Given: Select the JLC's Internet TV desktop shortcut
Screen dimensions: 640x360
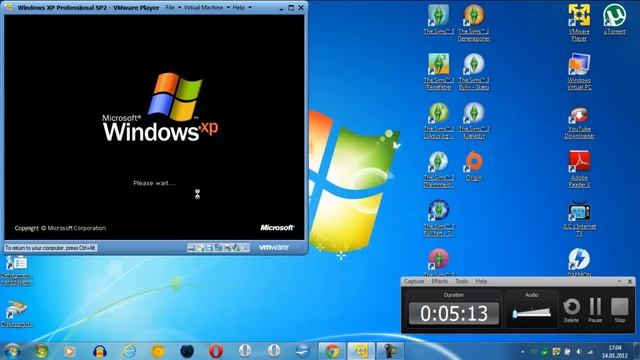Looking at the screenshot, I should click(x=579, y=218).
